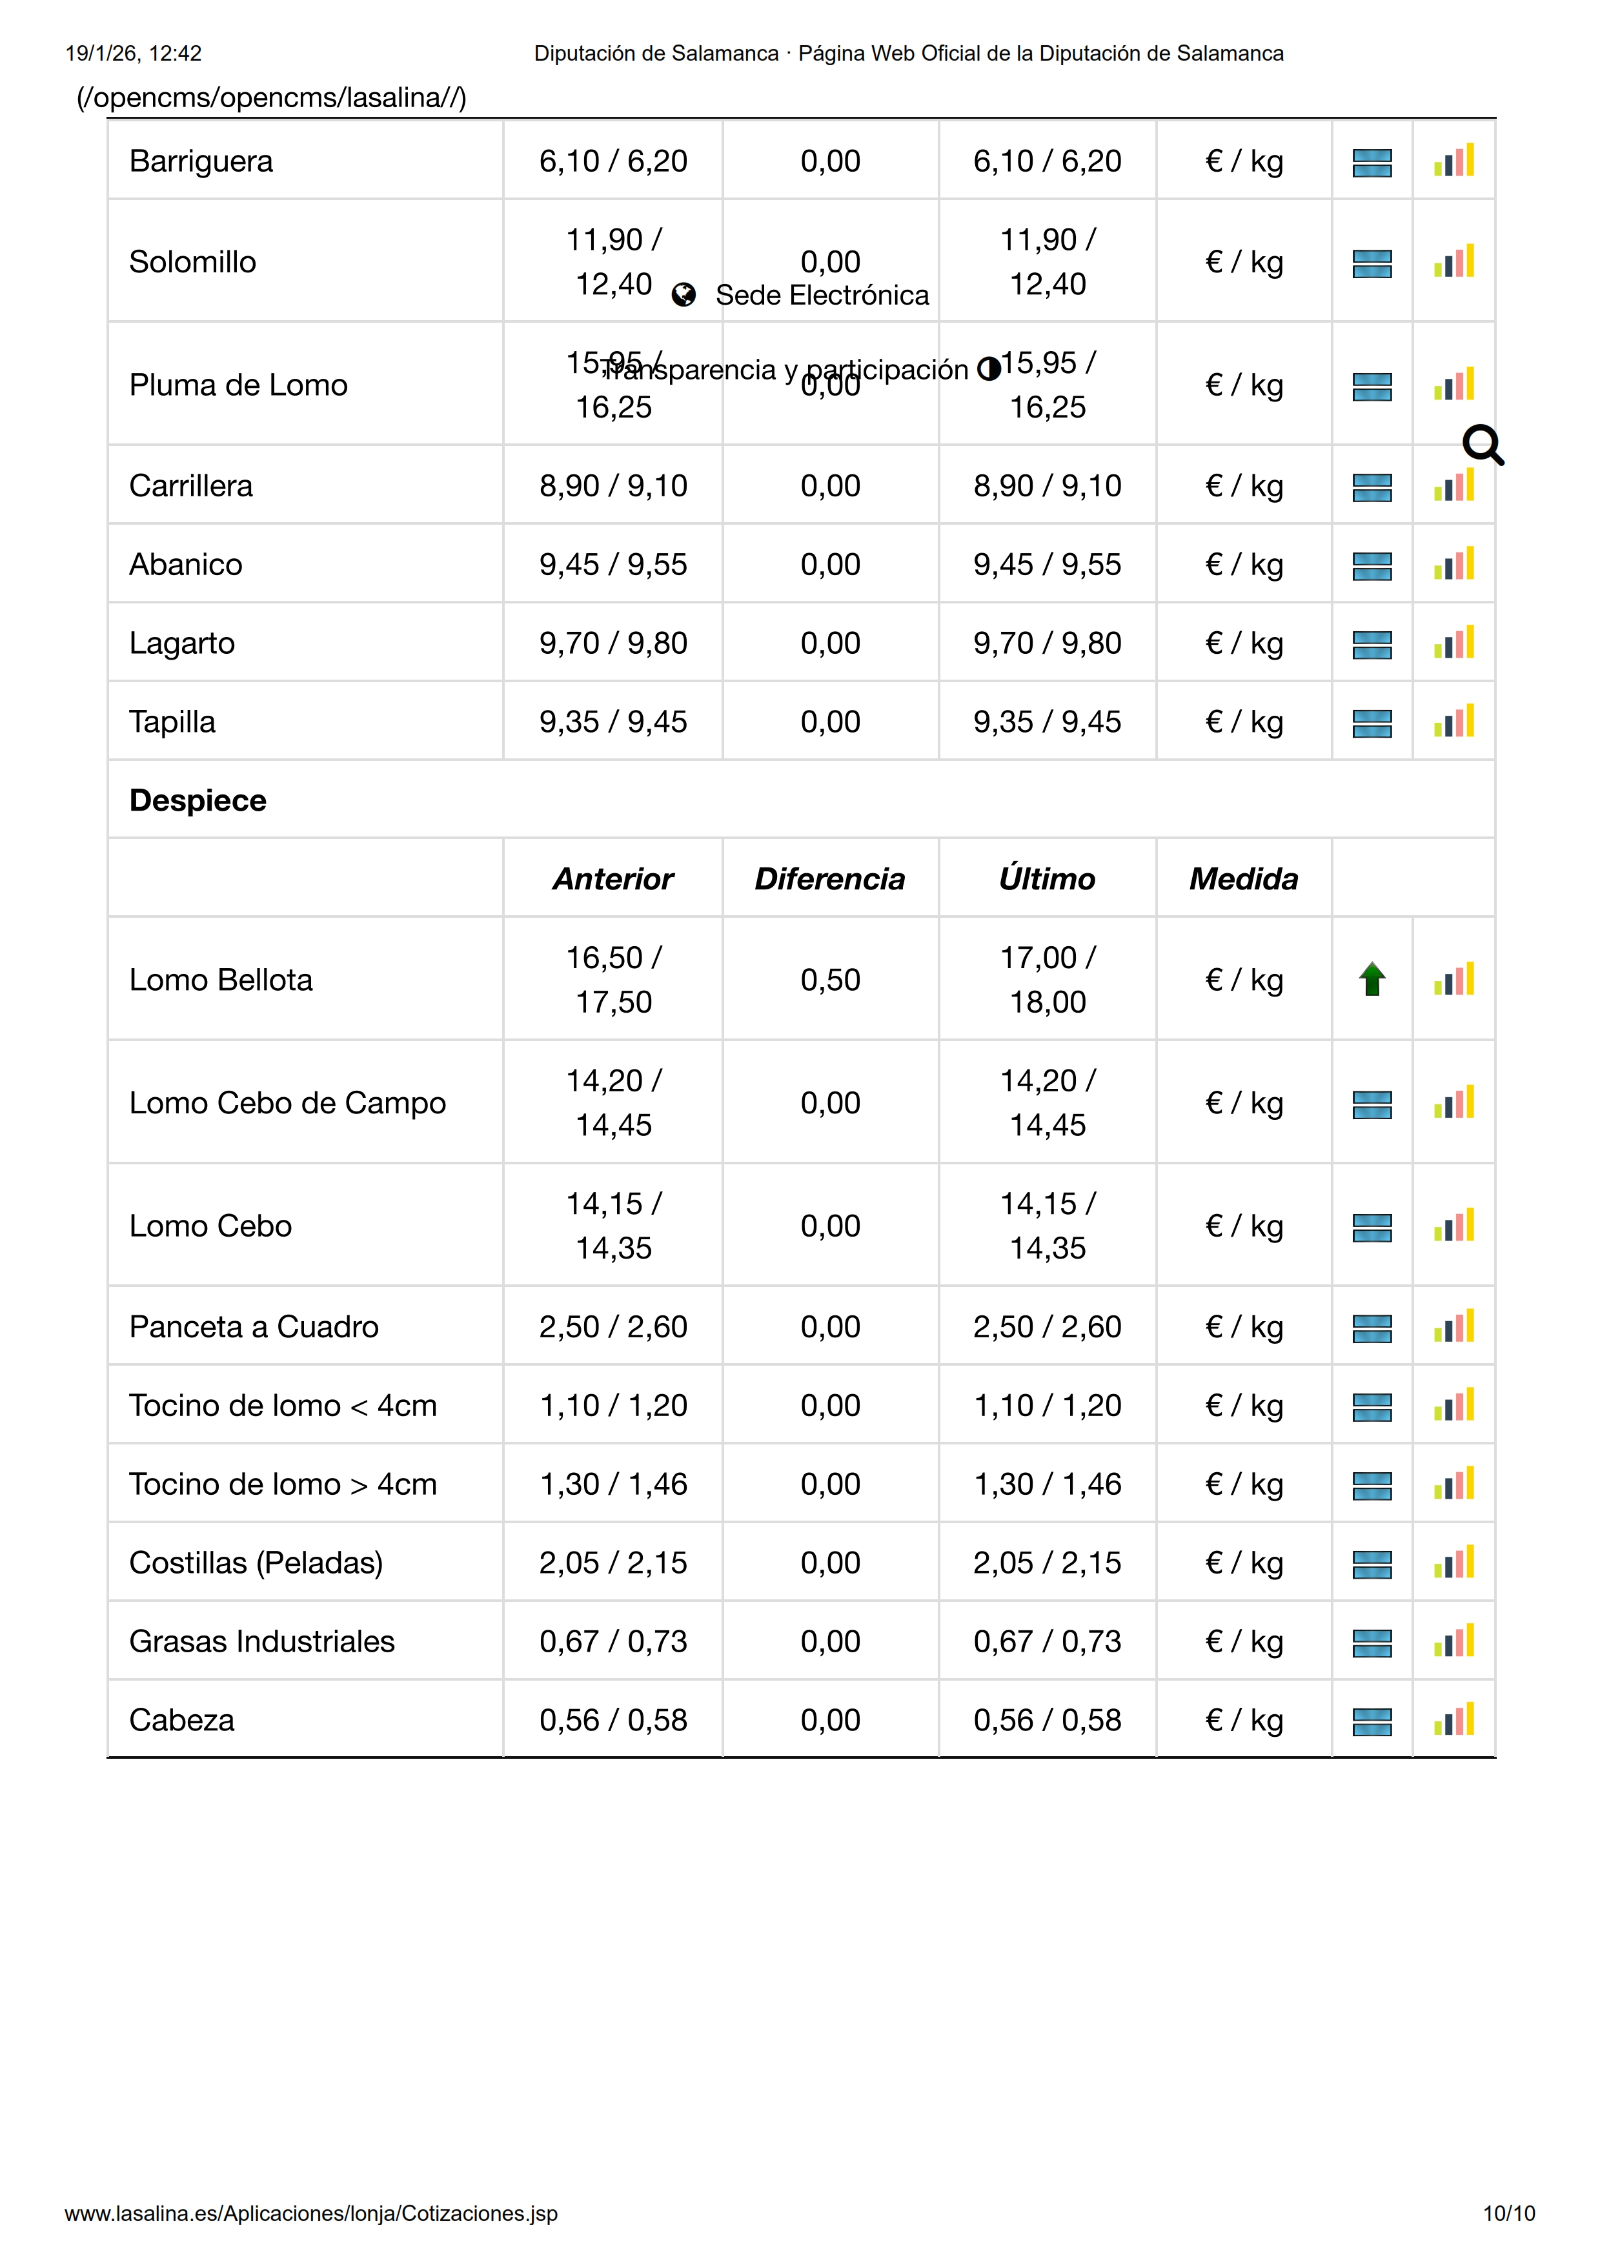Viewport: 1600px width, 2264px height.
Task: Click the green up arrow for Lomo Bellota
Action: click(1372, 979)
